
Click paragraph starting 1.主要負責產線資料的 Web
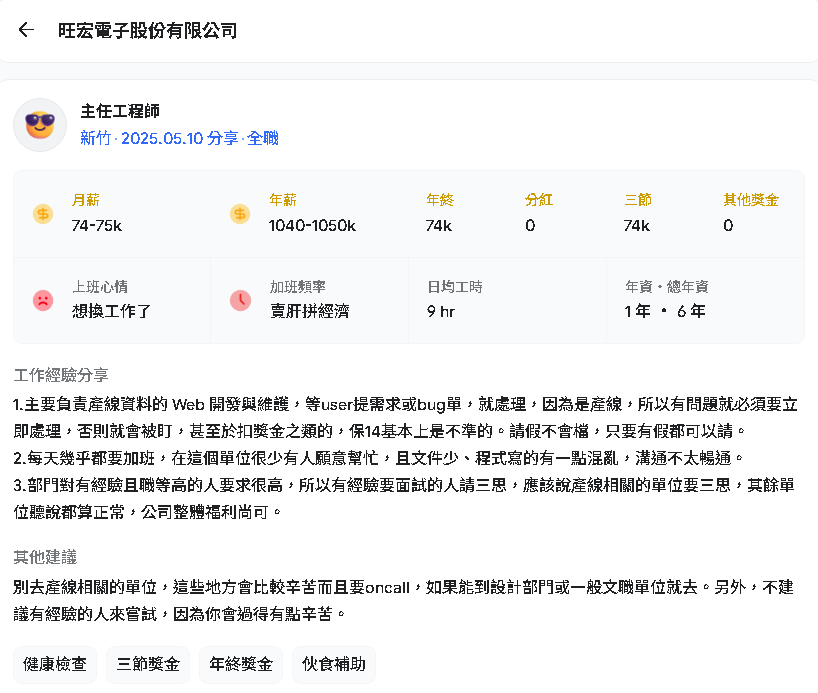405,417
